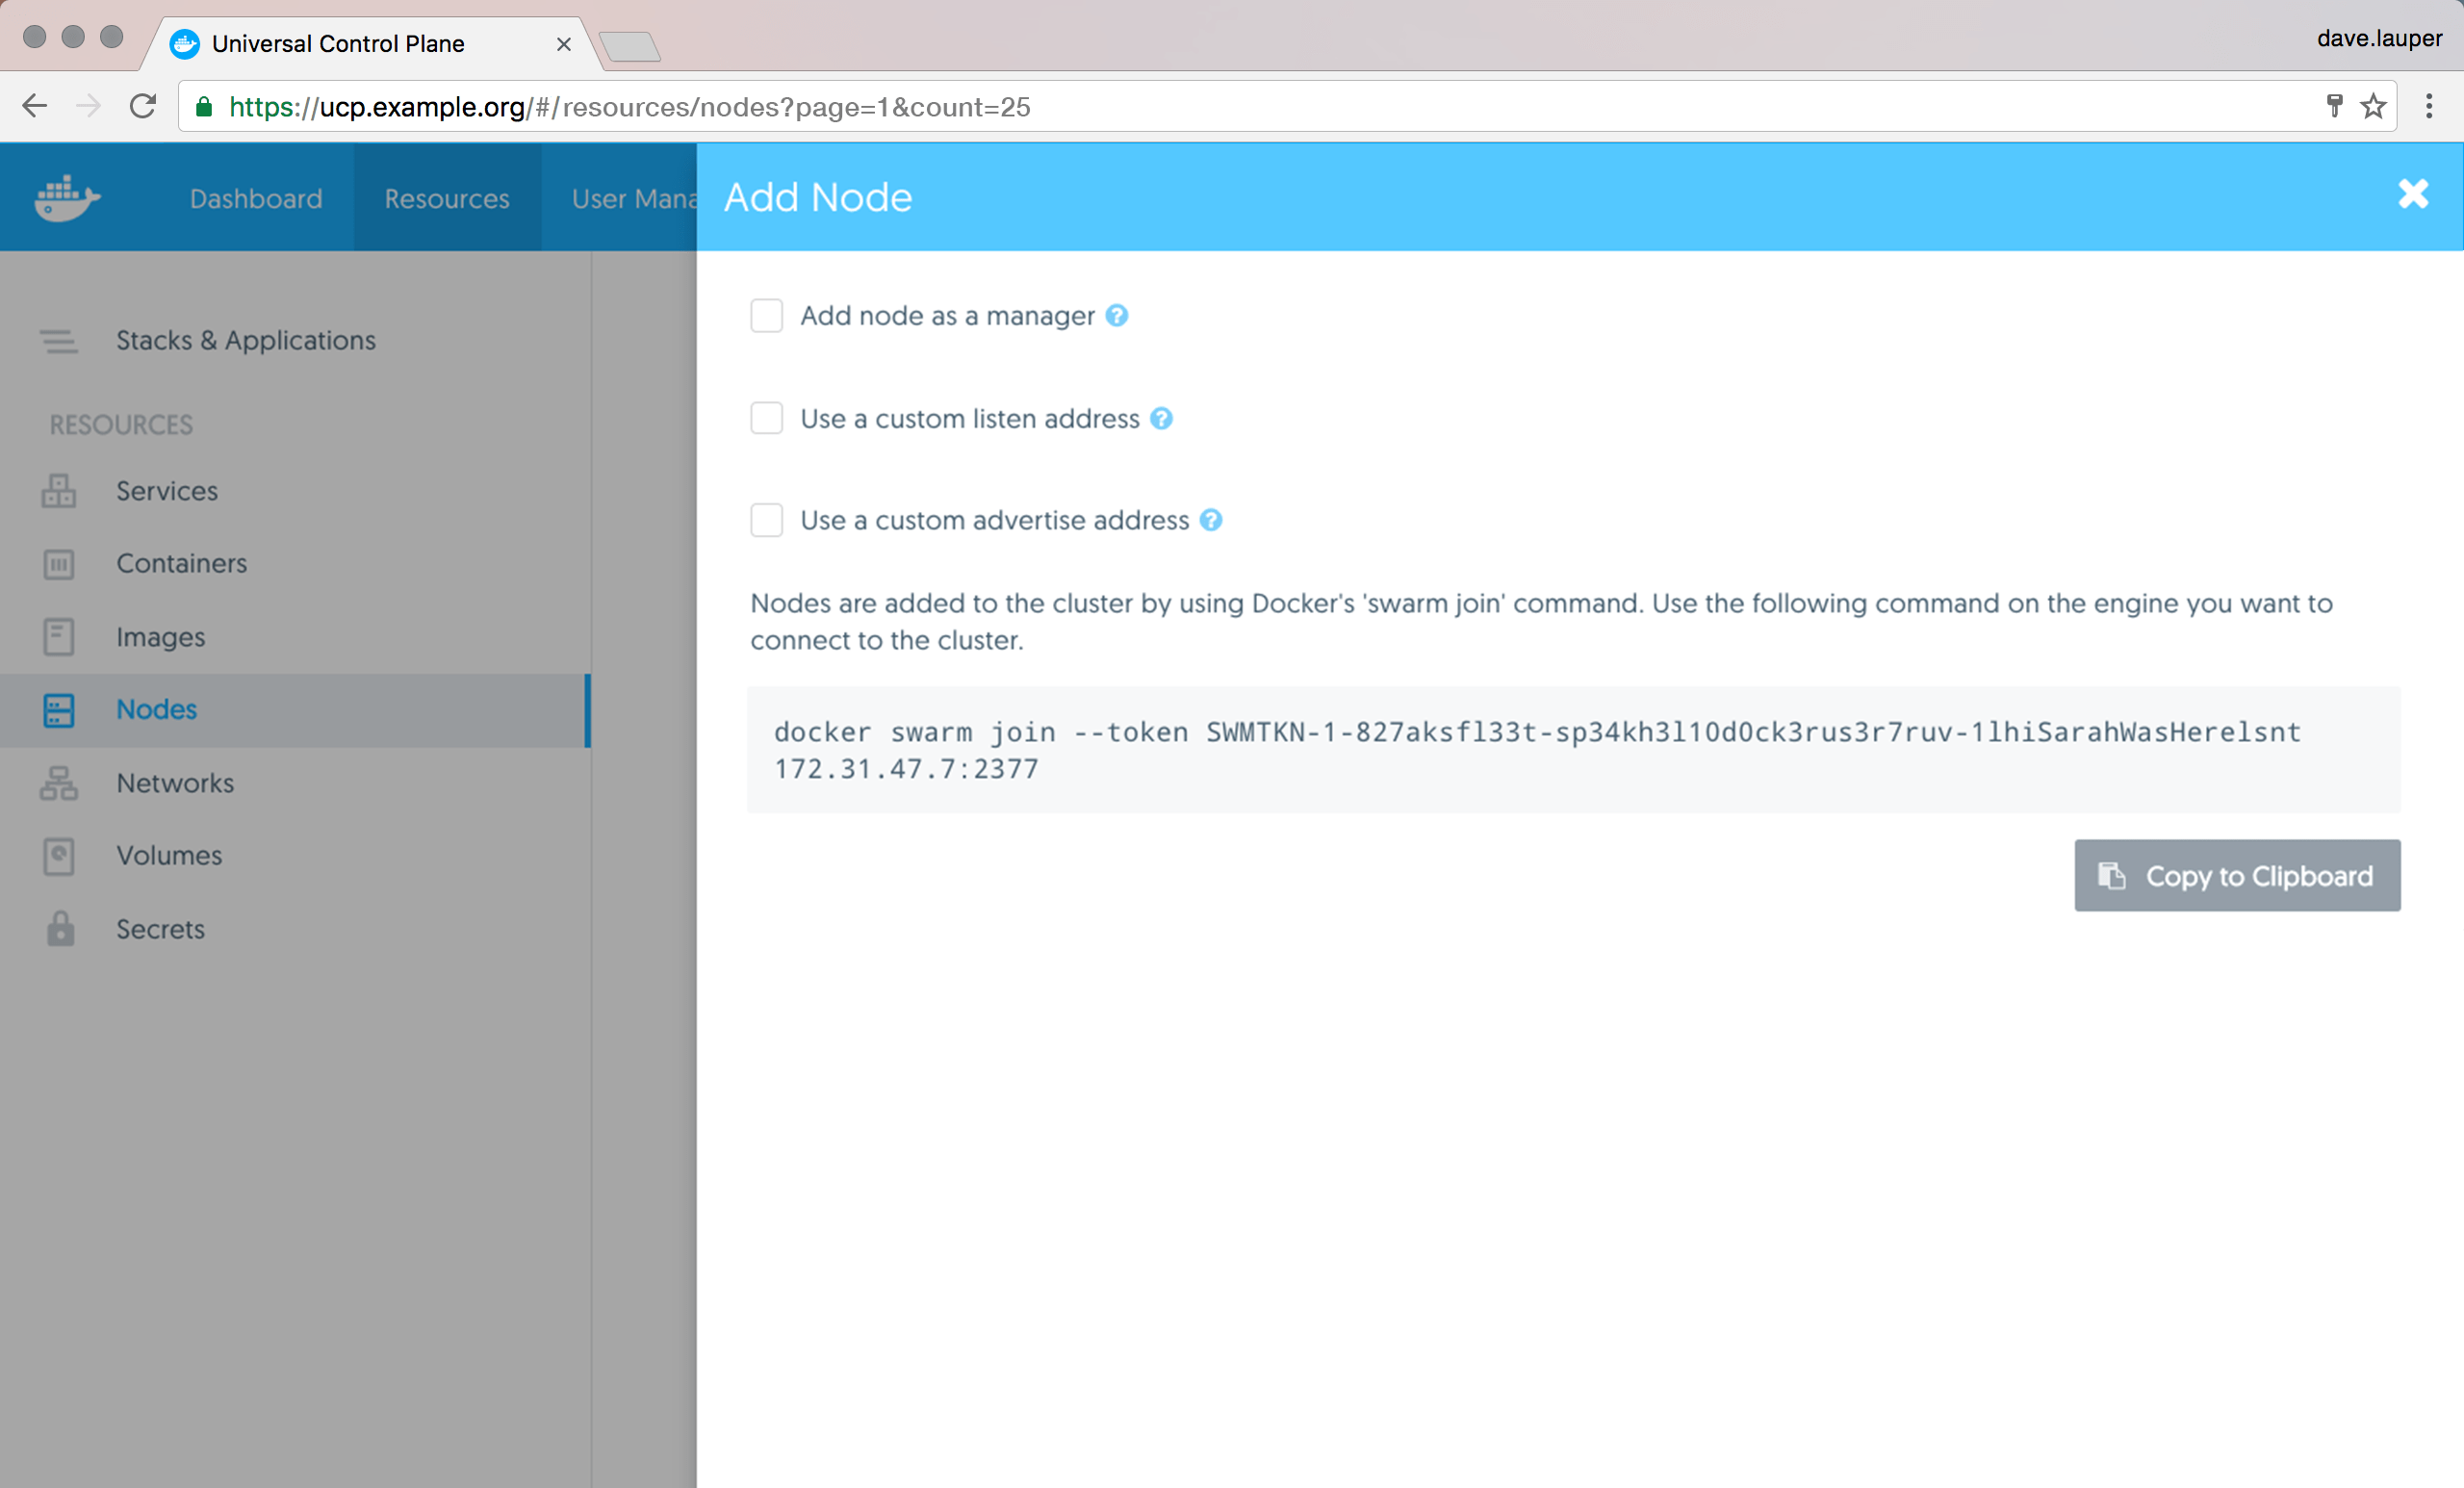
Task: Check Use a custom listen address
Action: [767, 419]
